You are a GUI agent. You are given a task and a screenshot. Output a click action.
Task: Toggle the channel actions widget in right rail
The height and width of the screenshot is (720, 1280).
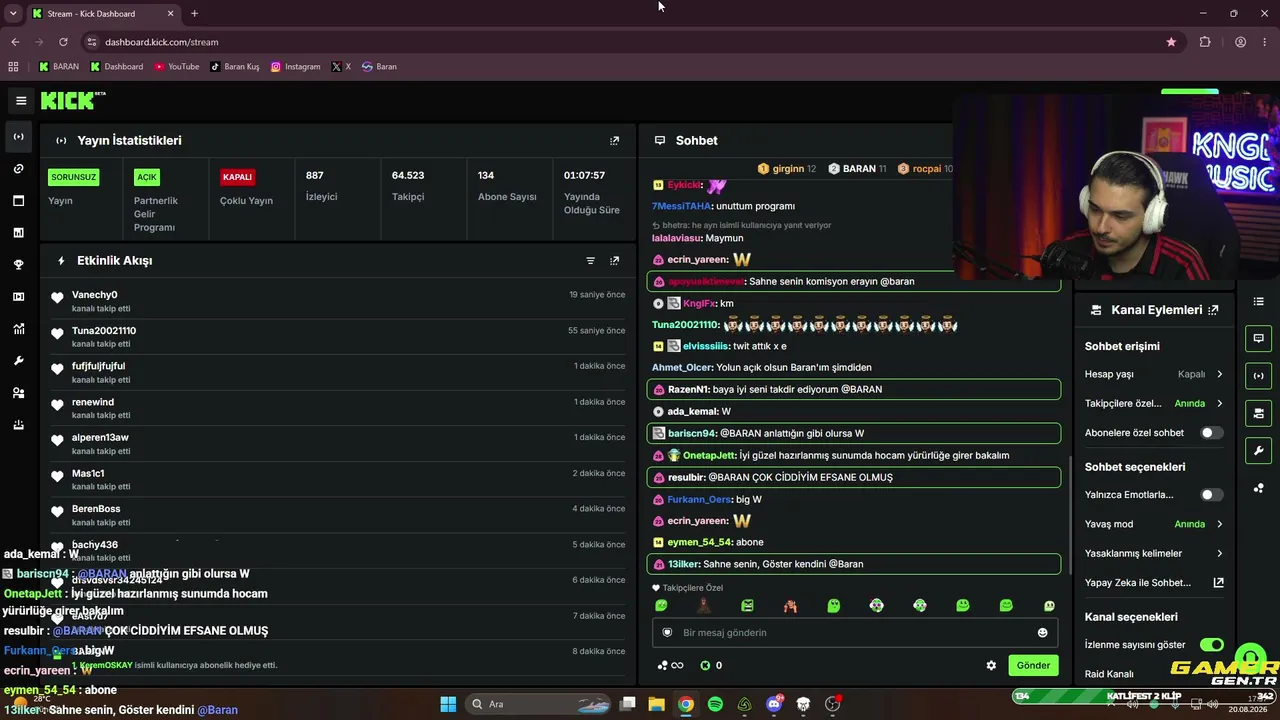[1258, 413]
